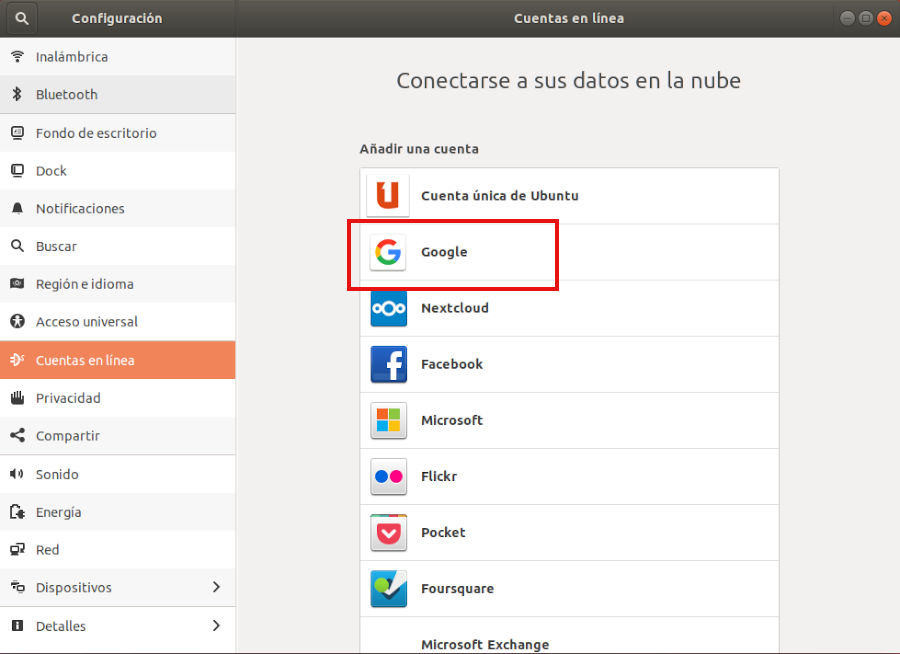Add a Microsoft Exchange account
900x654 pixels.
tap(569, 636)
